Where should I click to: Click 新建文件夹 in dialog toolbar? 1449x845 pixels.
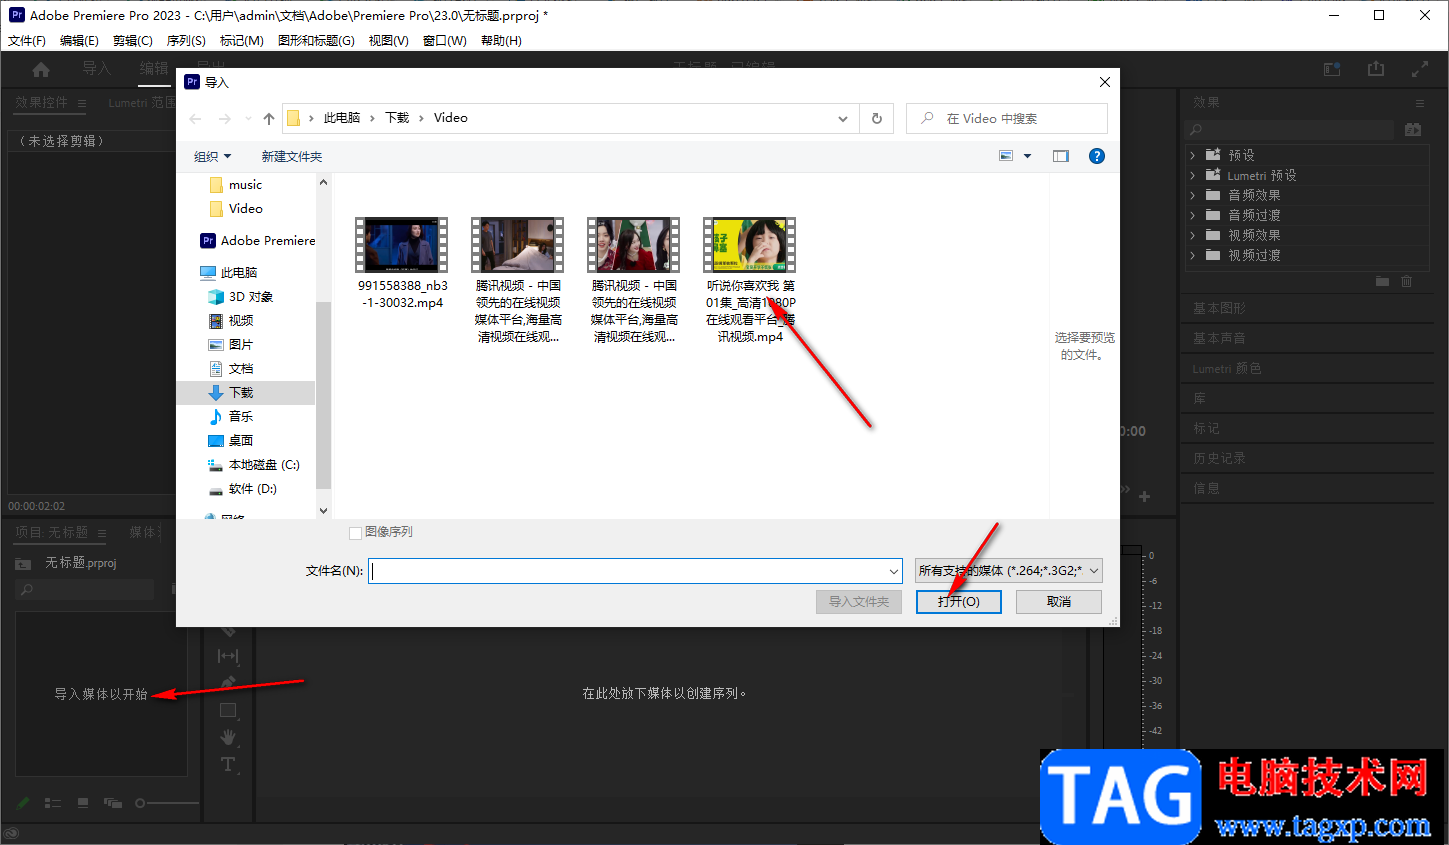click(292, 157)
